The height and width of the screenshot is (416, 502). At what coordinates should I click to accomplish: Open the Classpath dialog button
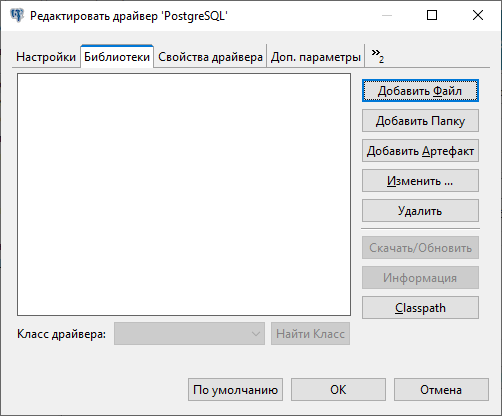pyautogui.click(x=420, y=308)
